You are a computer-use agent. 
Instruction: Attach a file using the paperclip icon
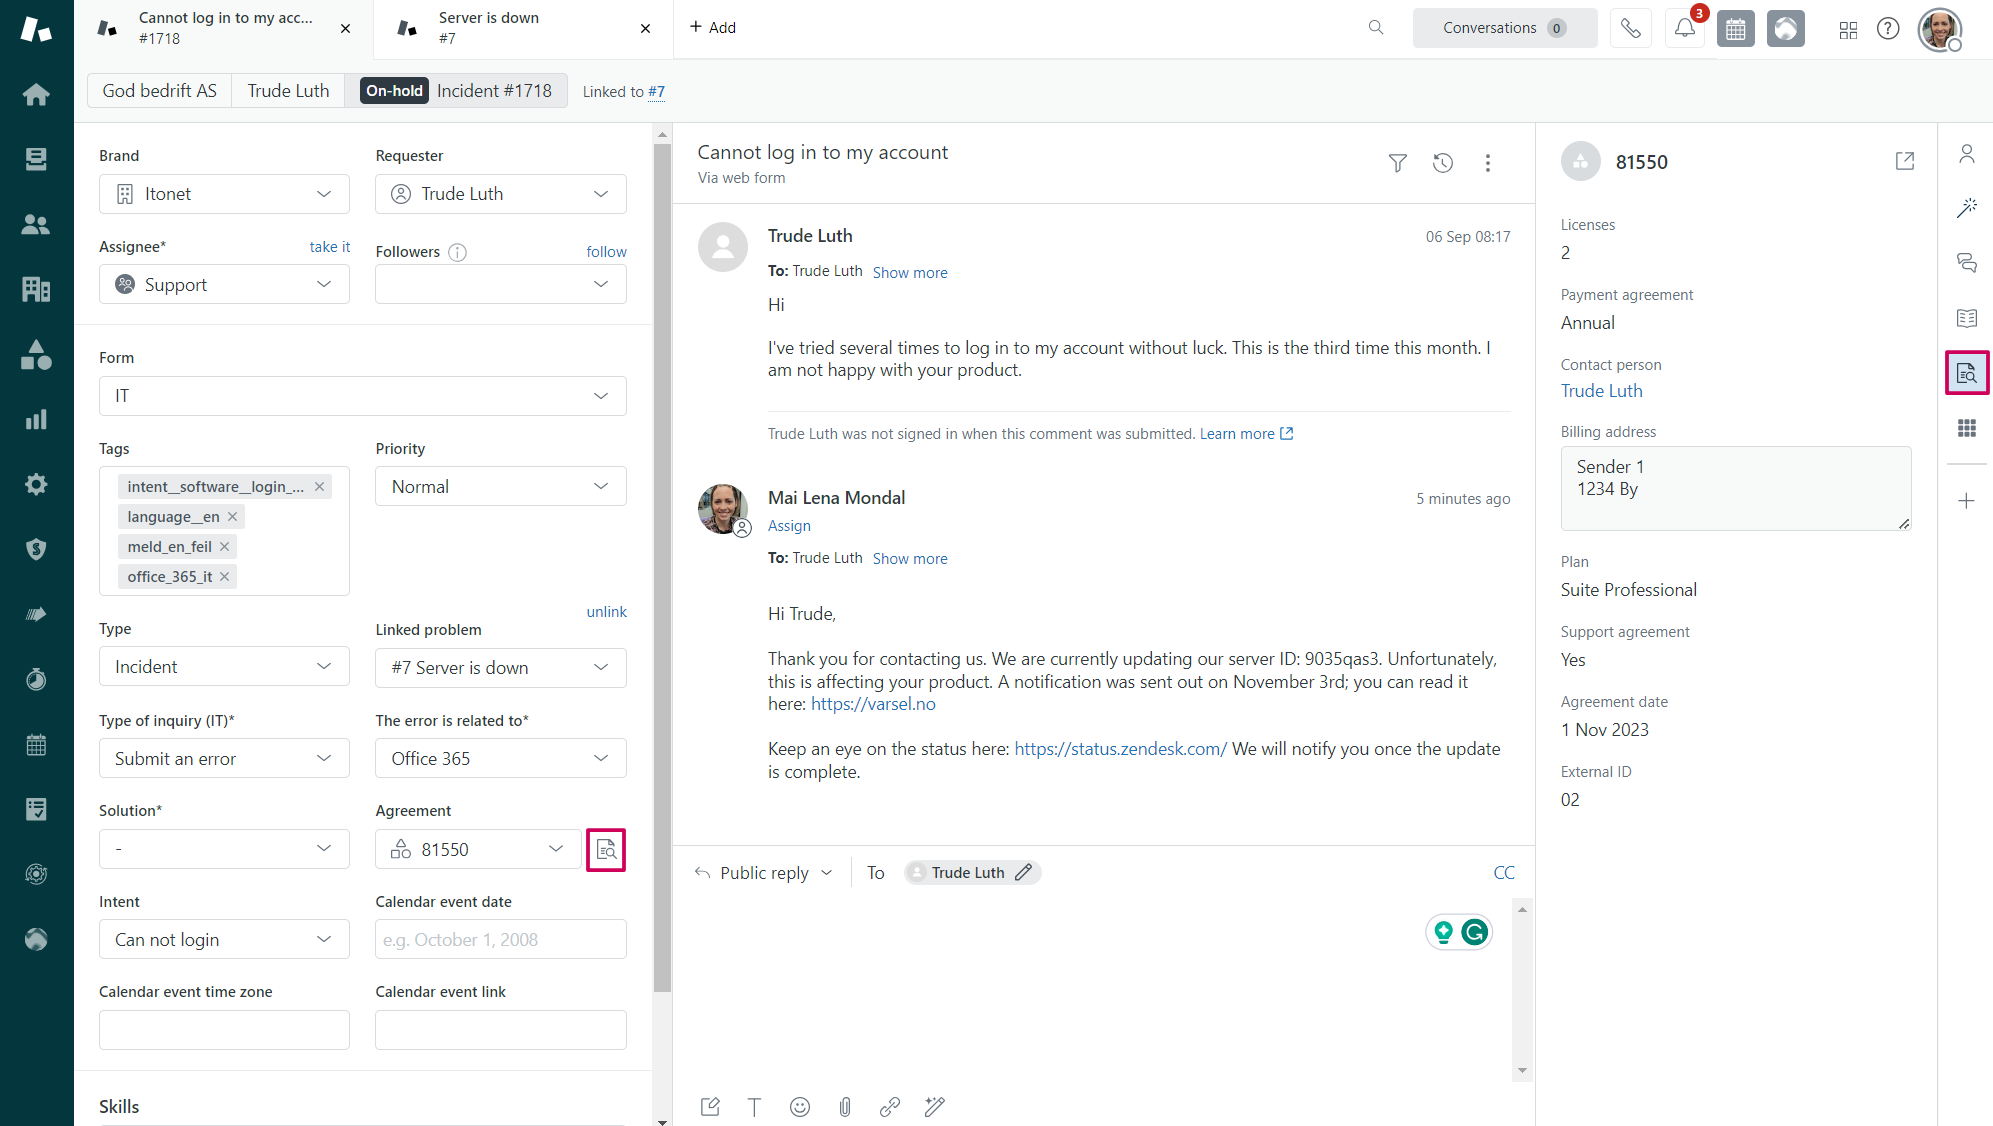[x=845, y=1107]
